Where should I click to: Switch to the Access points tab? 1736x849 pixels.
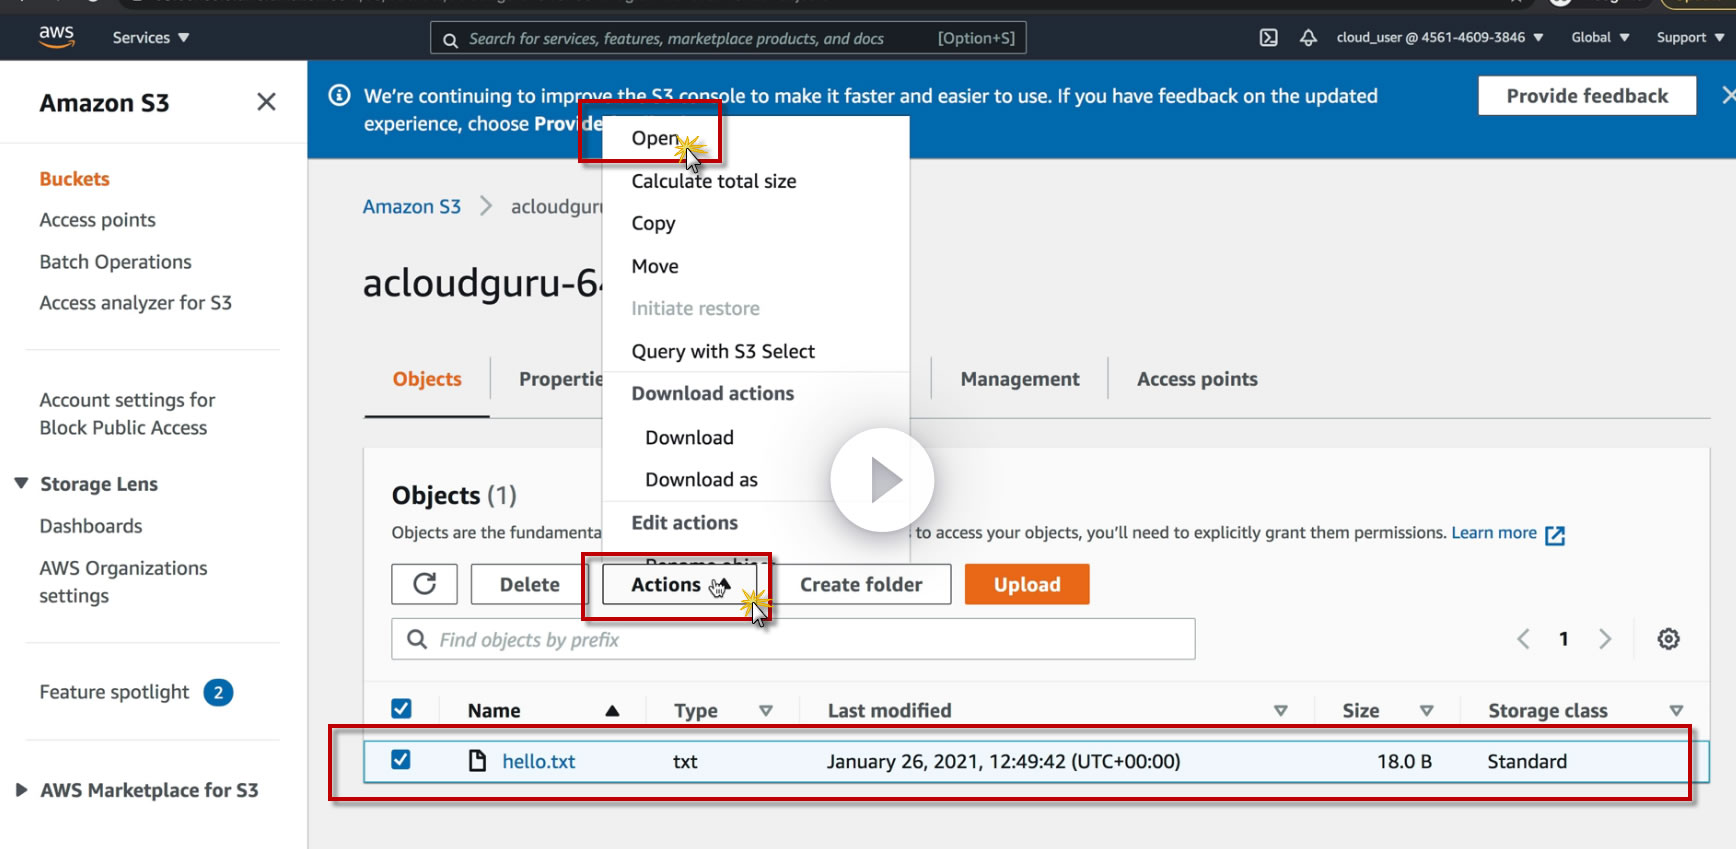point(1197,379)
